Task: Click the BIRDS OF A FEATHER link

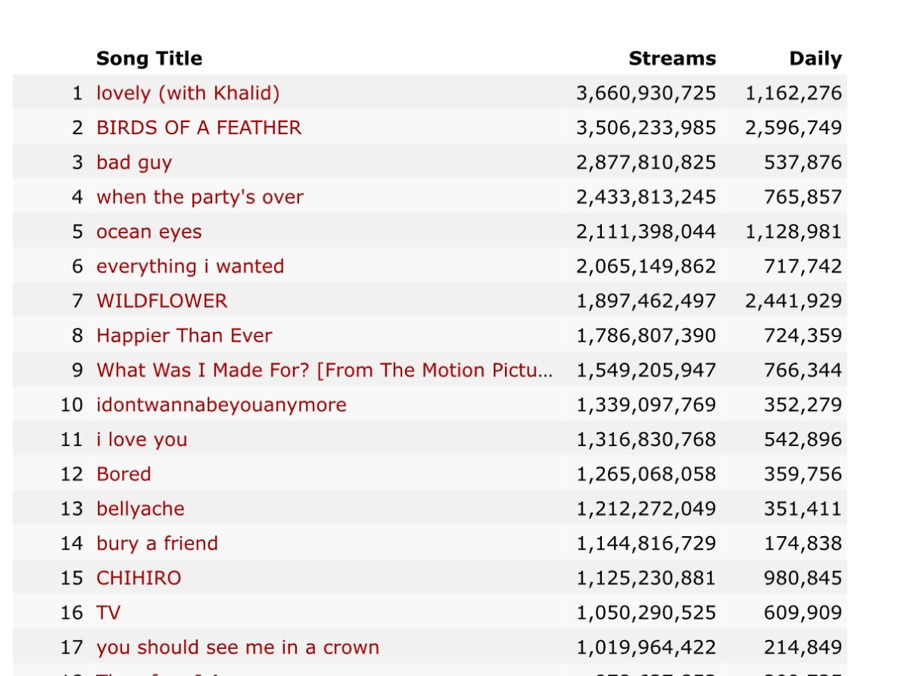Action: (198, 128)
